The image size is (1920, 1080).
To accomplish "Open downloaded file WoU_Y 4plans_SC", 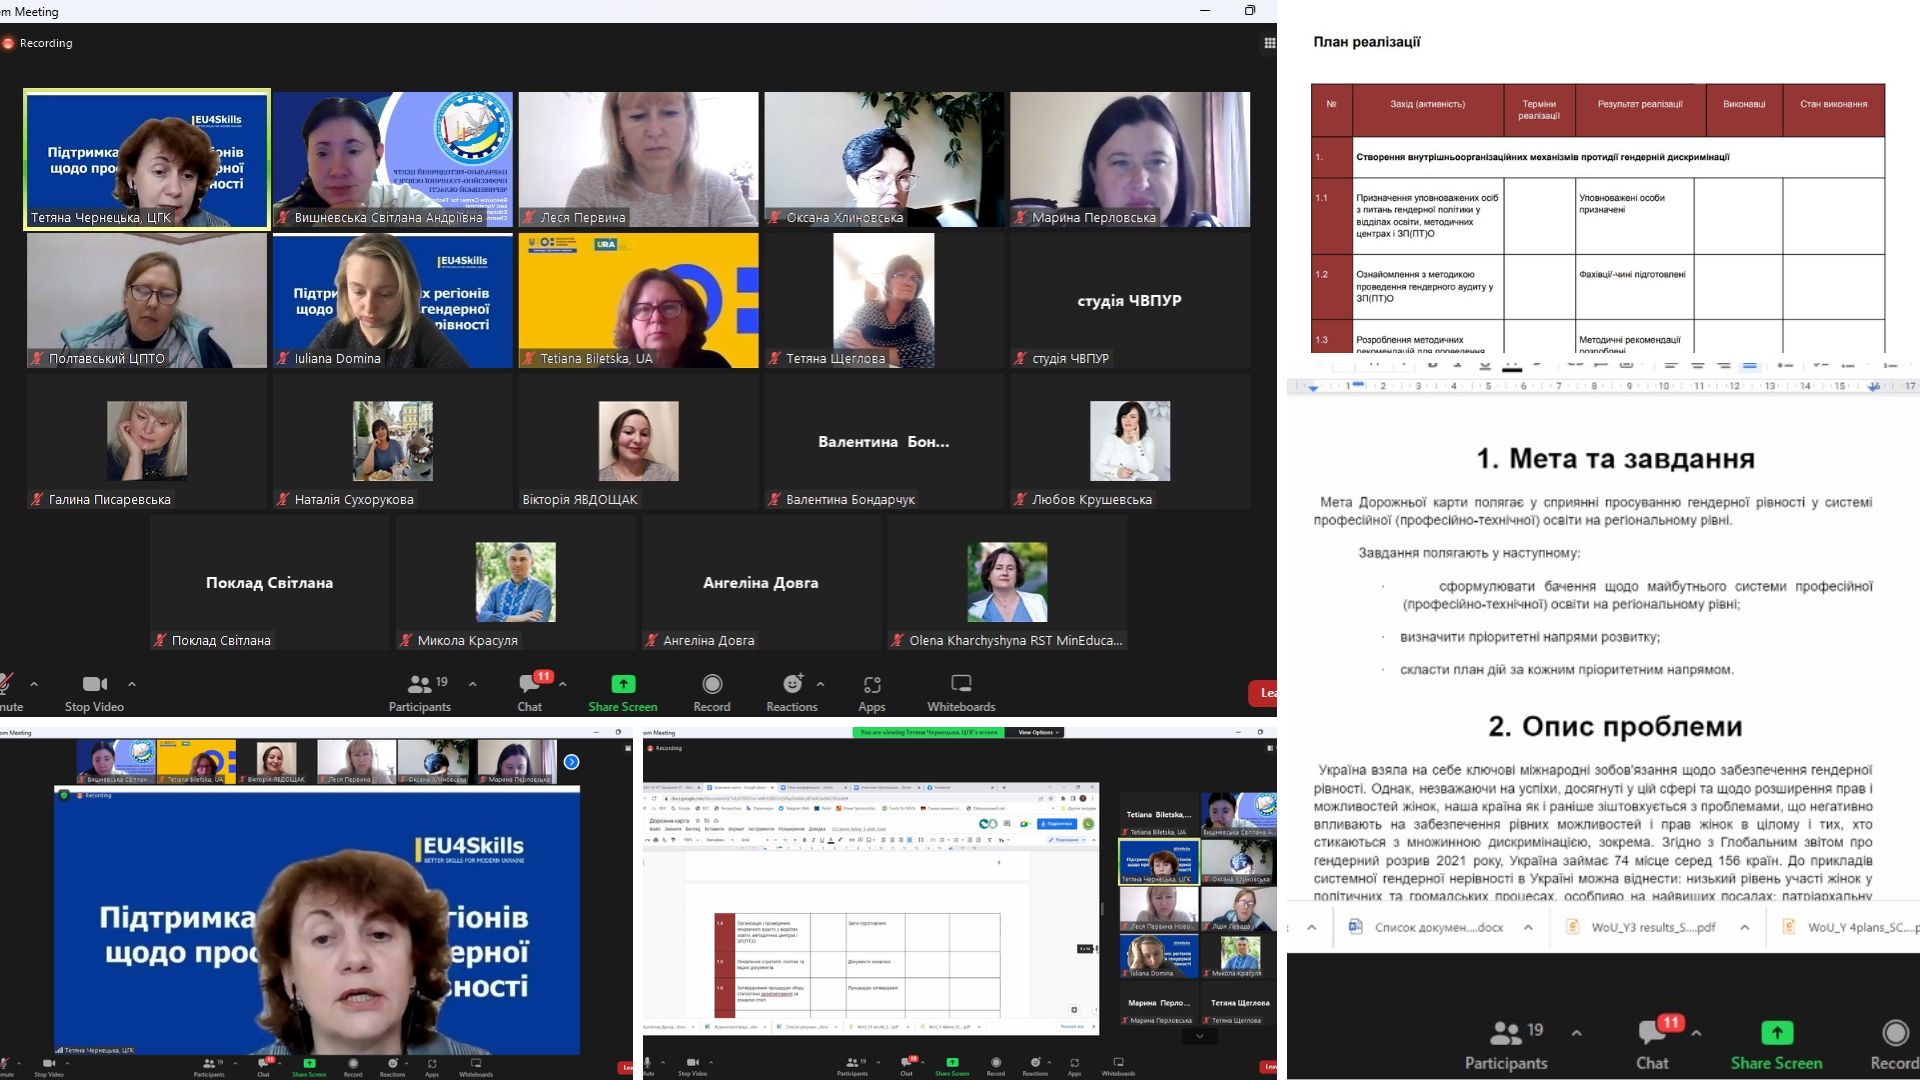I will pyautogui.click(x=1850, y=927).
